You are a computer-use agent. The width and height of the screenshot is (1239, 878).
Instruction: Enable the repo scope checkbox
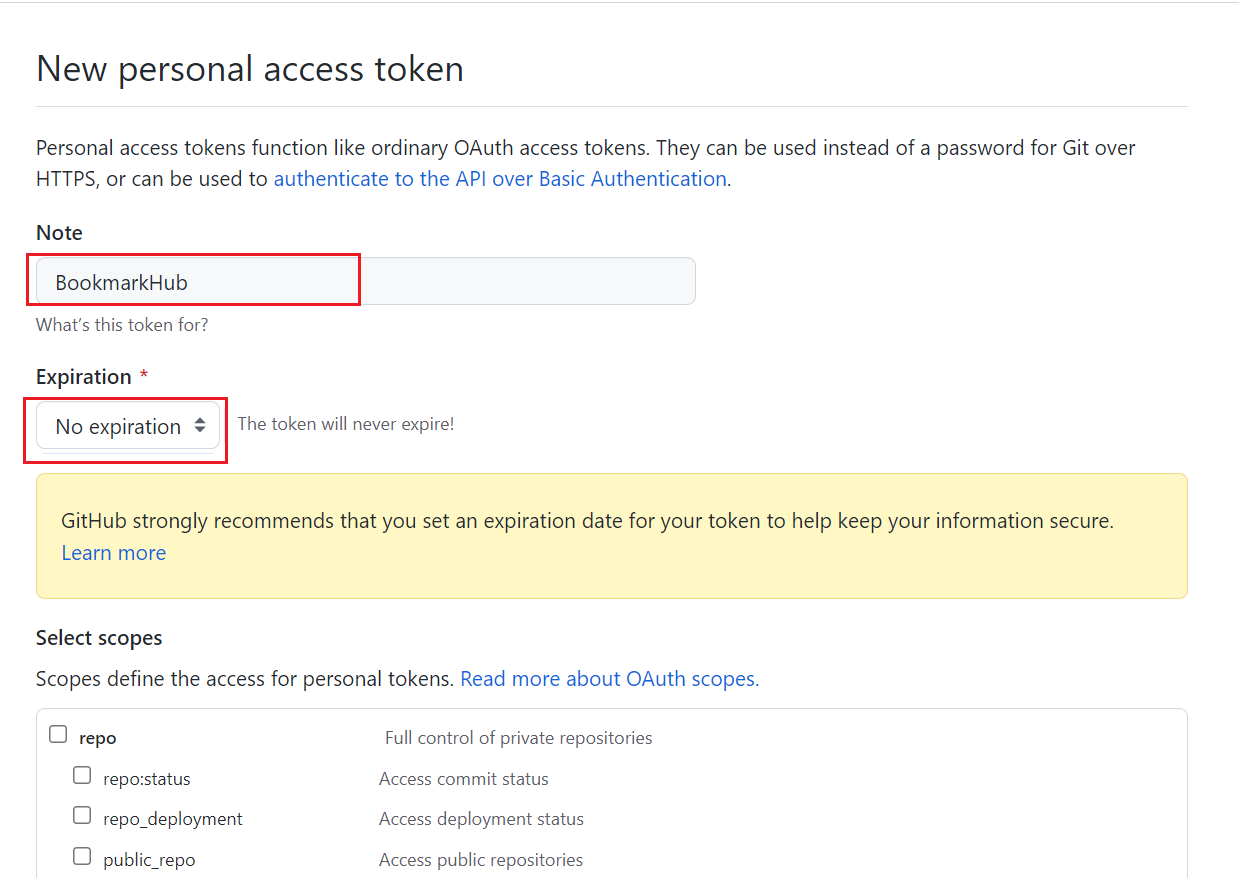59,735
